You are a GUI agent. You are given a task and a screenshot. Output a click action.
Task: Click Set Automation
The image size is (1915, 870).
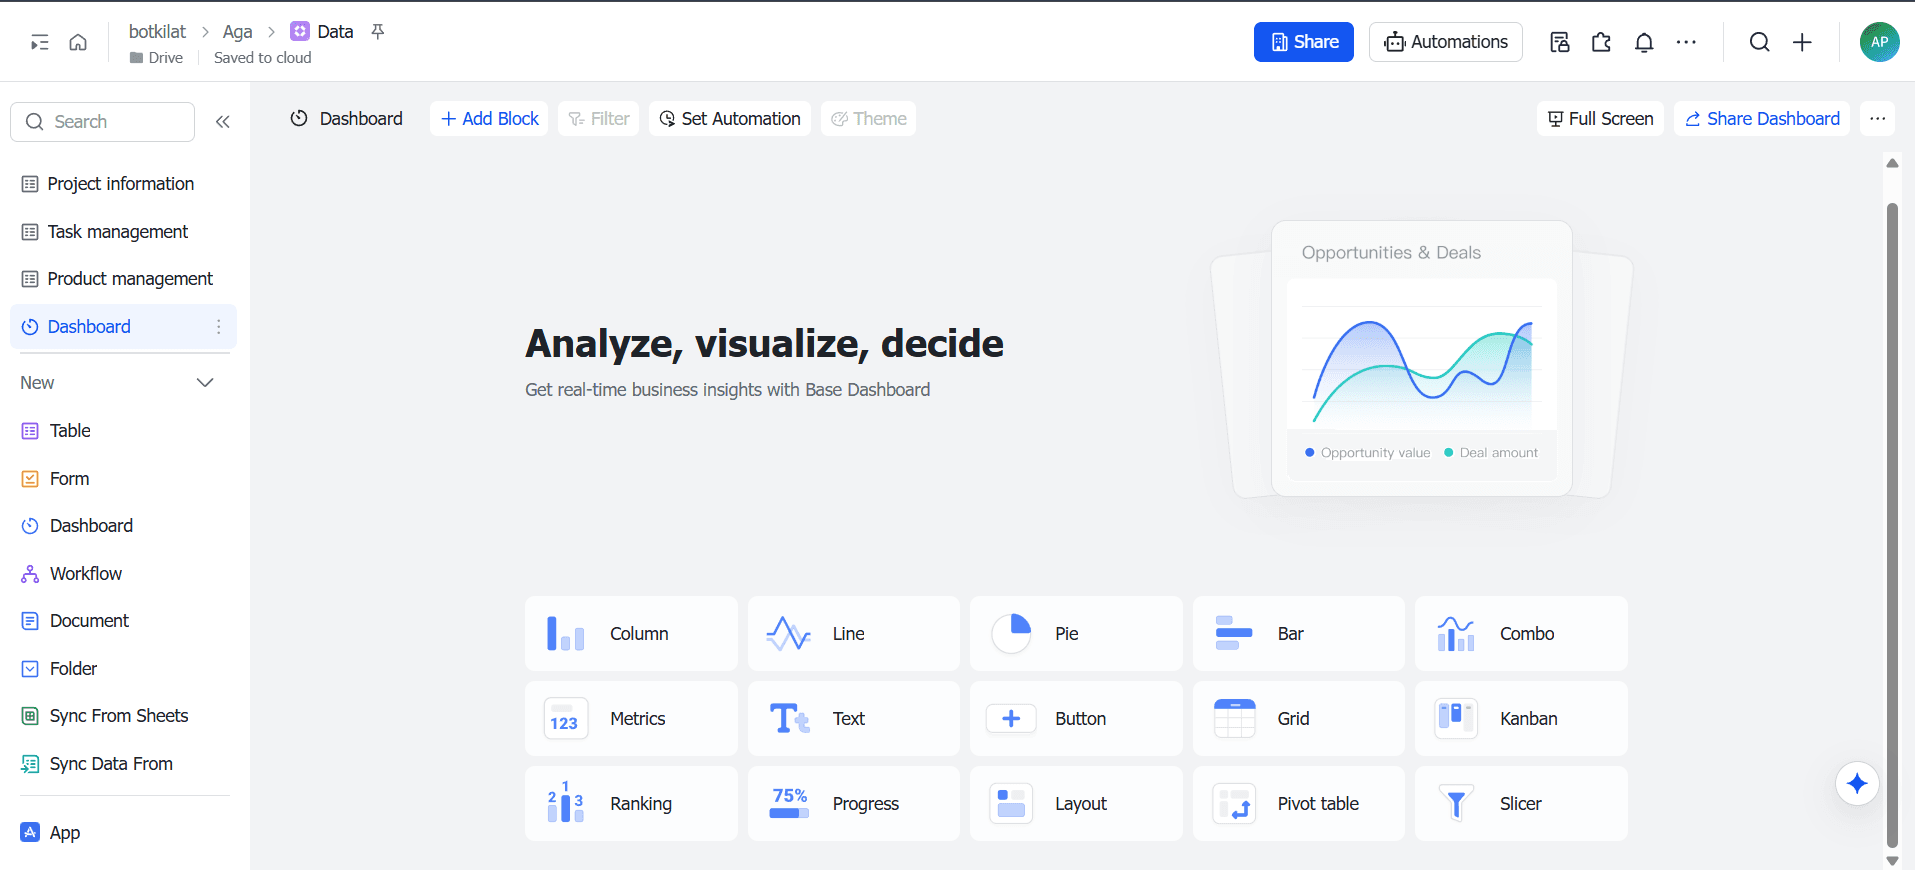(x=730, y=119)
